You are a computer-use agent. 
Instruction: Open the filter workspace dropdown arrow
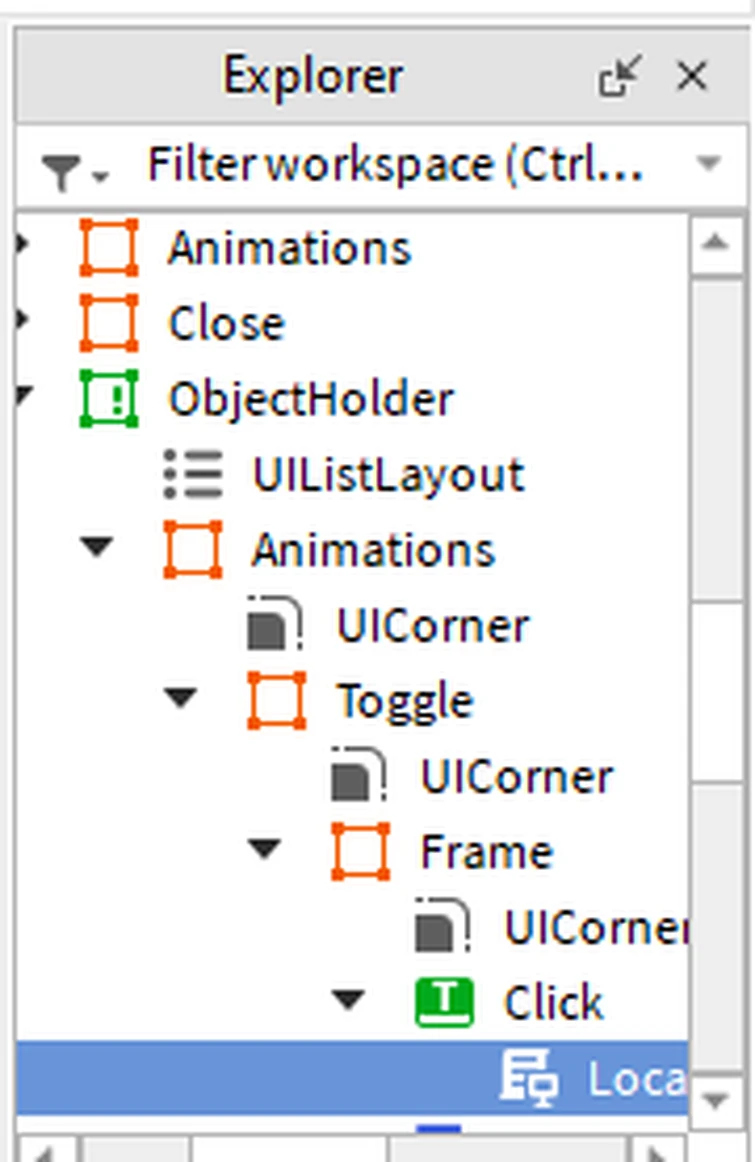[x=708, y=164]
